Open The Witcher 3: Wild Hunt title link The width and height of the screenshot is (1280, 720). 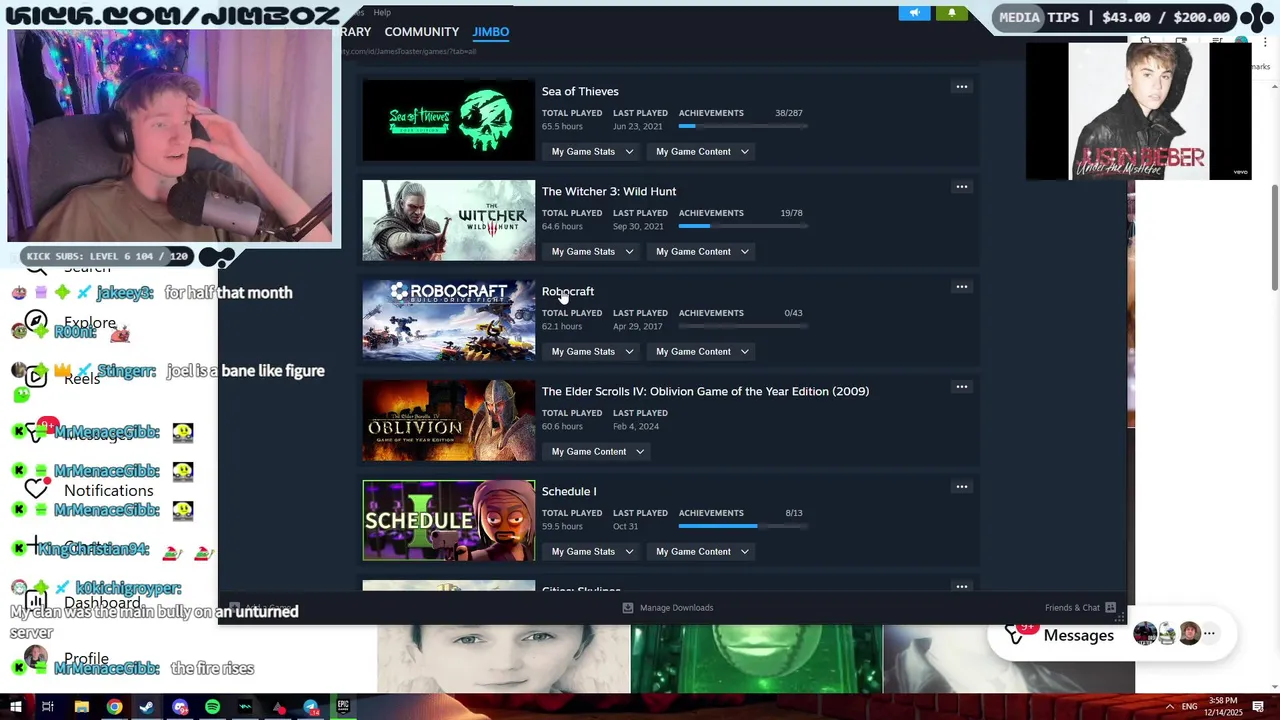pyautogui.click(x=609, y=191)
